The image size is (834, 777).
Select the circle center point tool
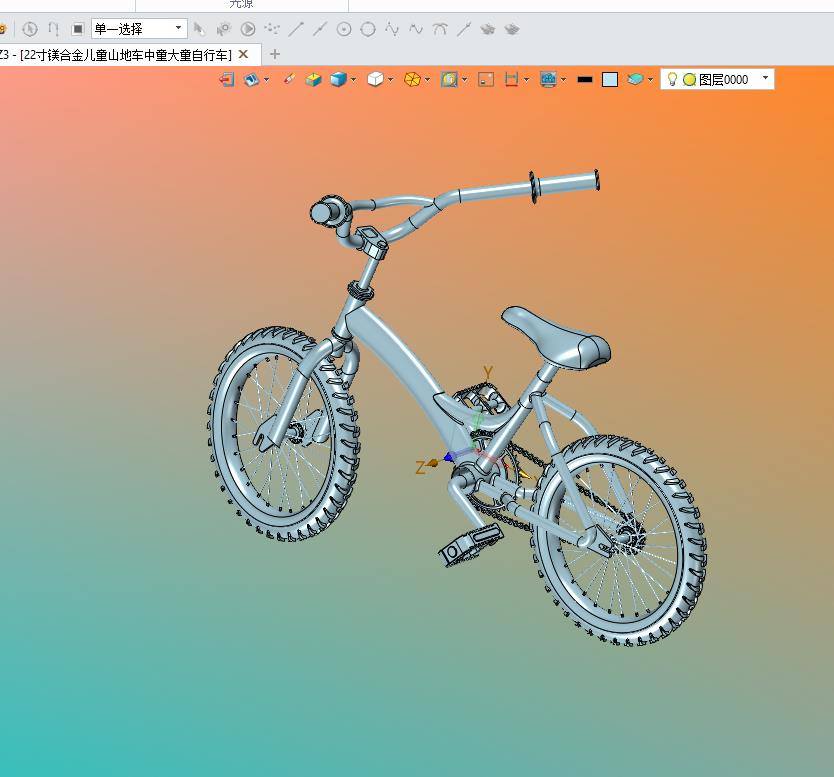pos(344,29)
